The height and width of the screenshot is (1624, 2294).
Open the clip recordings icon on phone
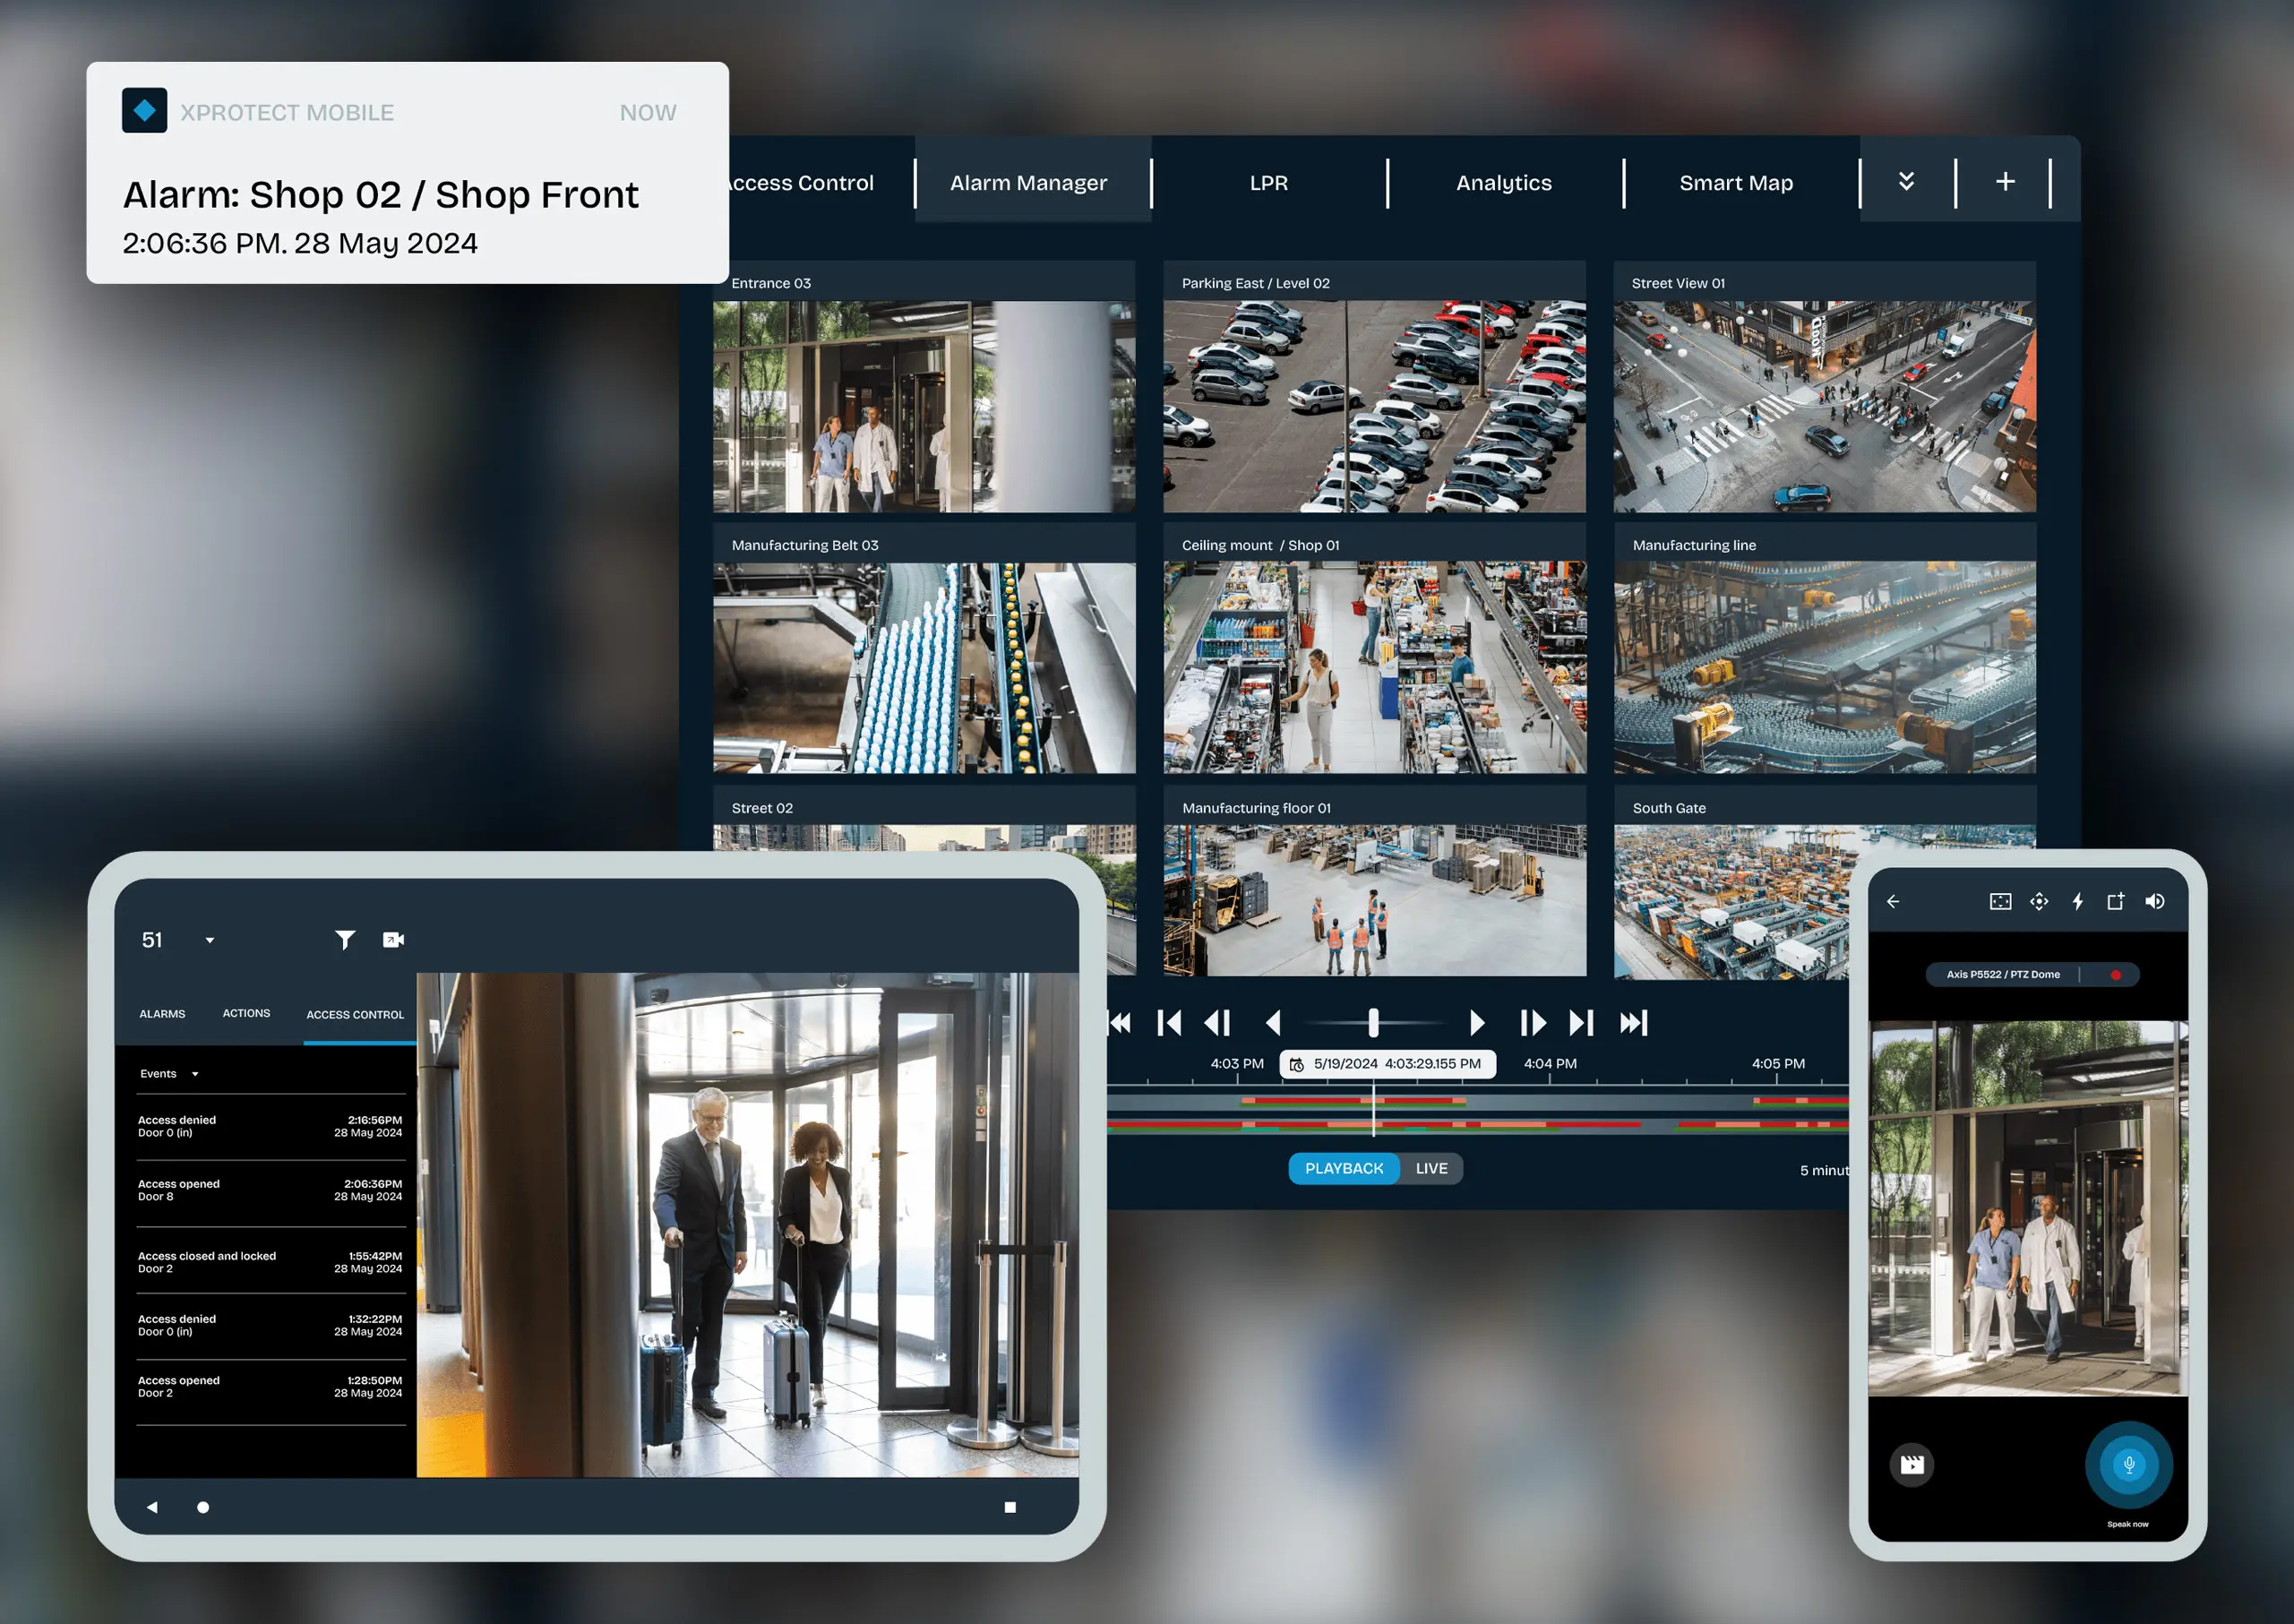click(1911, 1464)
